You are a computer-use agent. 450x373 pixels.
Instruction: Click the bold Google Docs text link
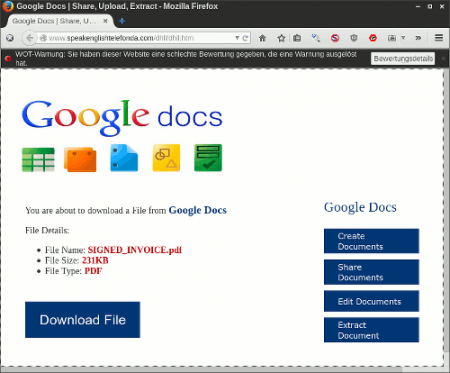coord(198,210)
